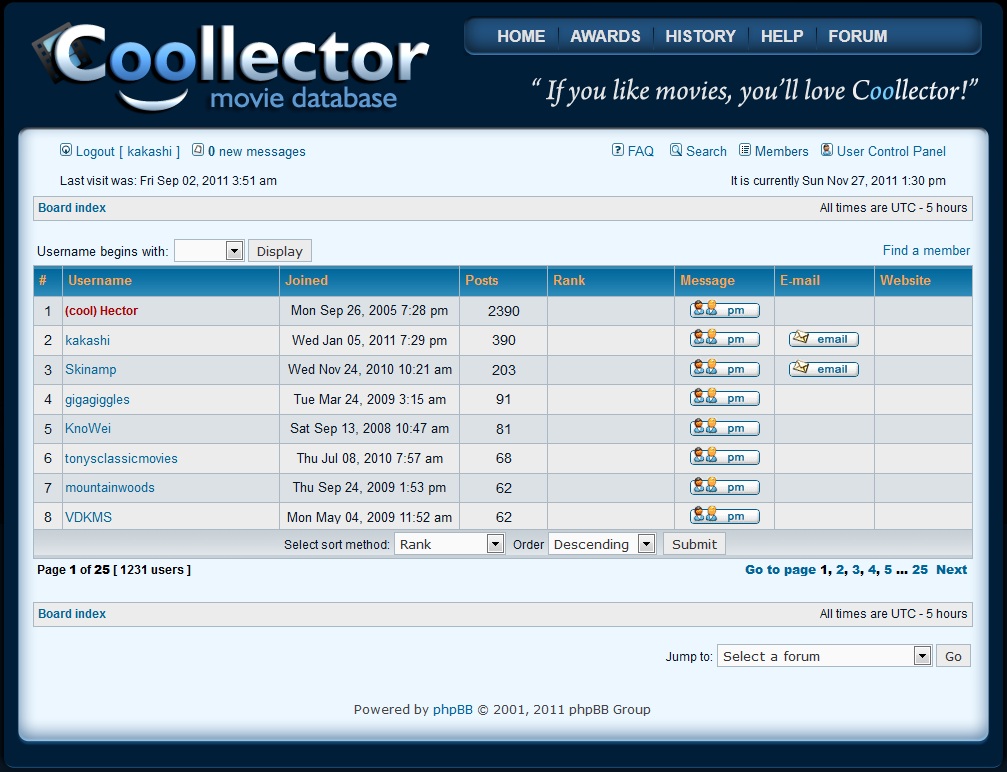Go to page 25 of members
Viewport: 1007px width, 772px height.
[x=920, y=570]
